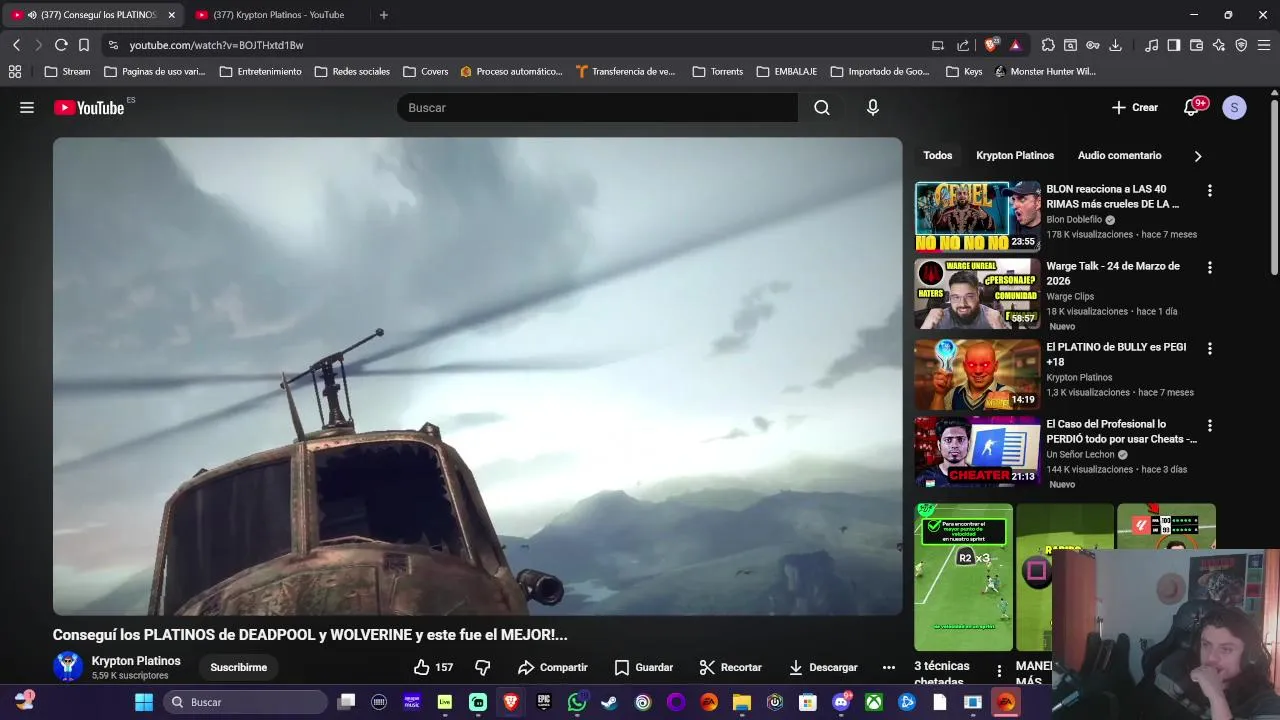Viewport: 1280px width, 720px height.
Task: Open the Krypton Platinos channel avatar
Action: 68,667
